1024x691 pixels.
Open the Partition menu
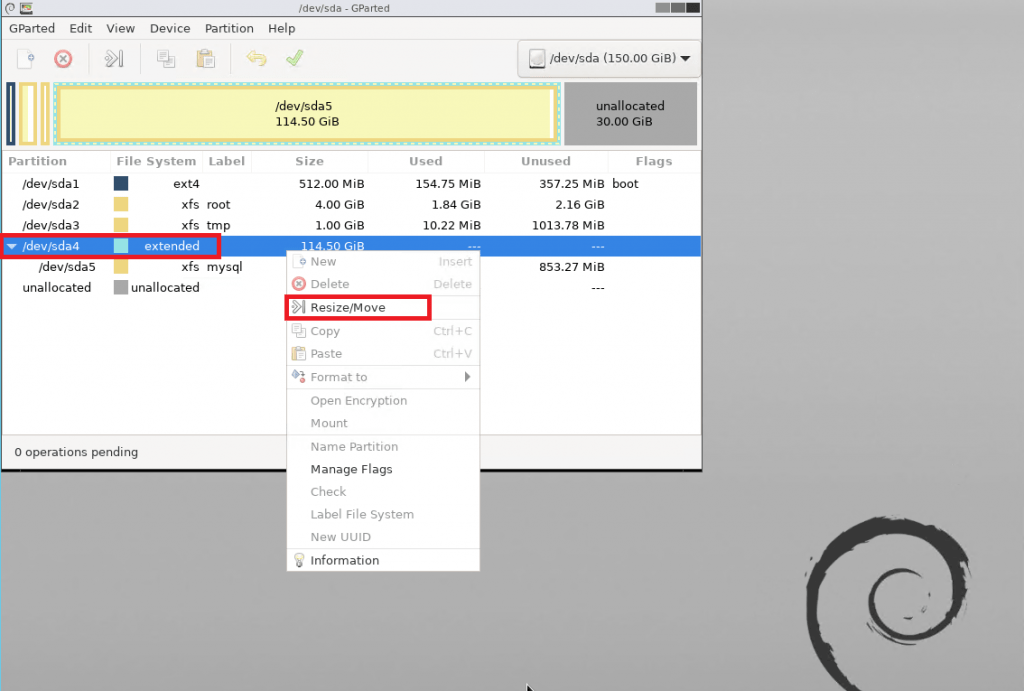click(x=229, y=29)
